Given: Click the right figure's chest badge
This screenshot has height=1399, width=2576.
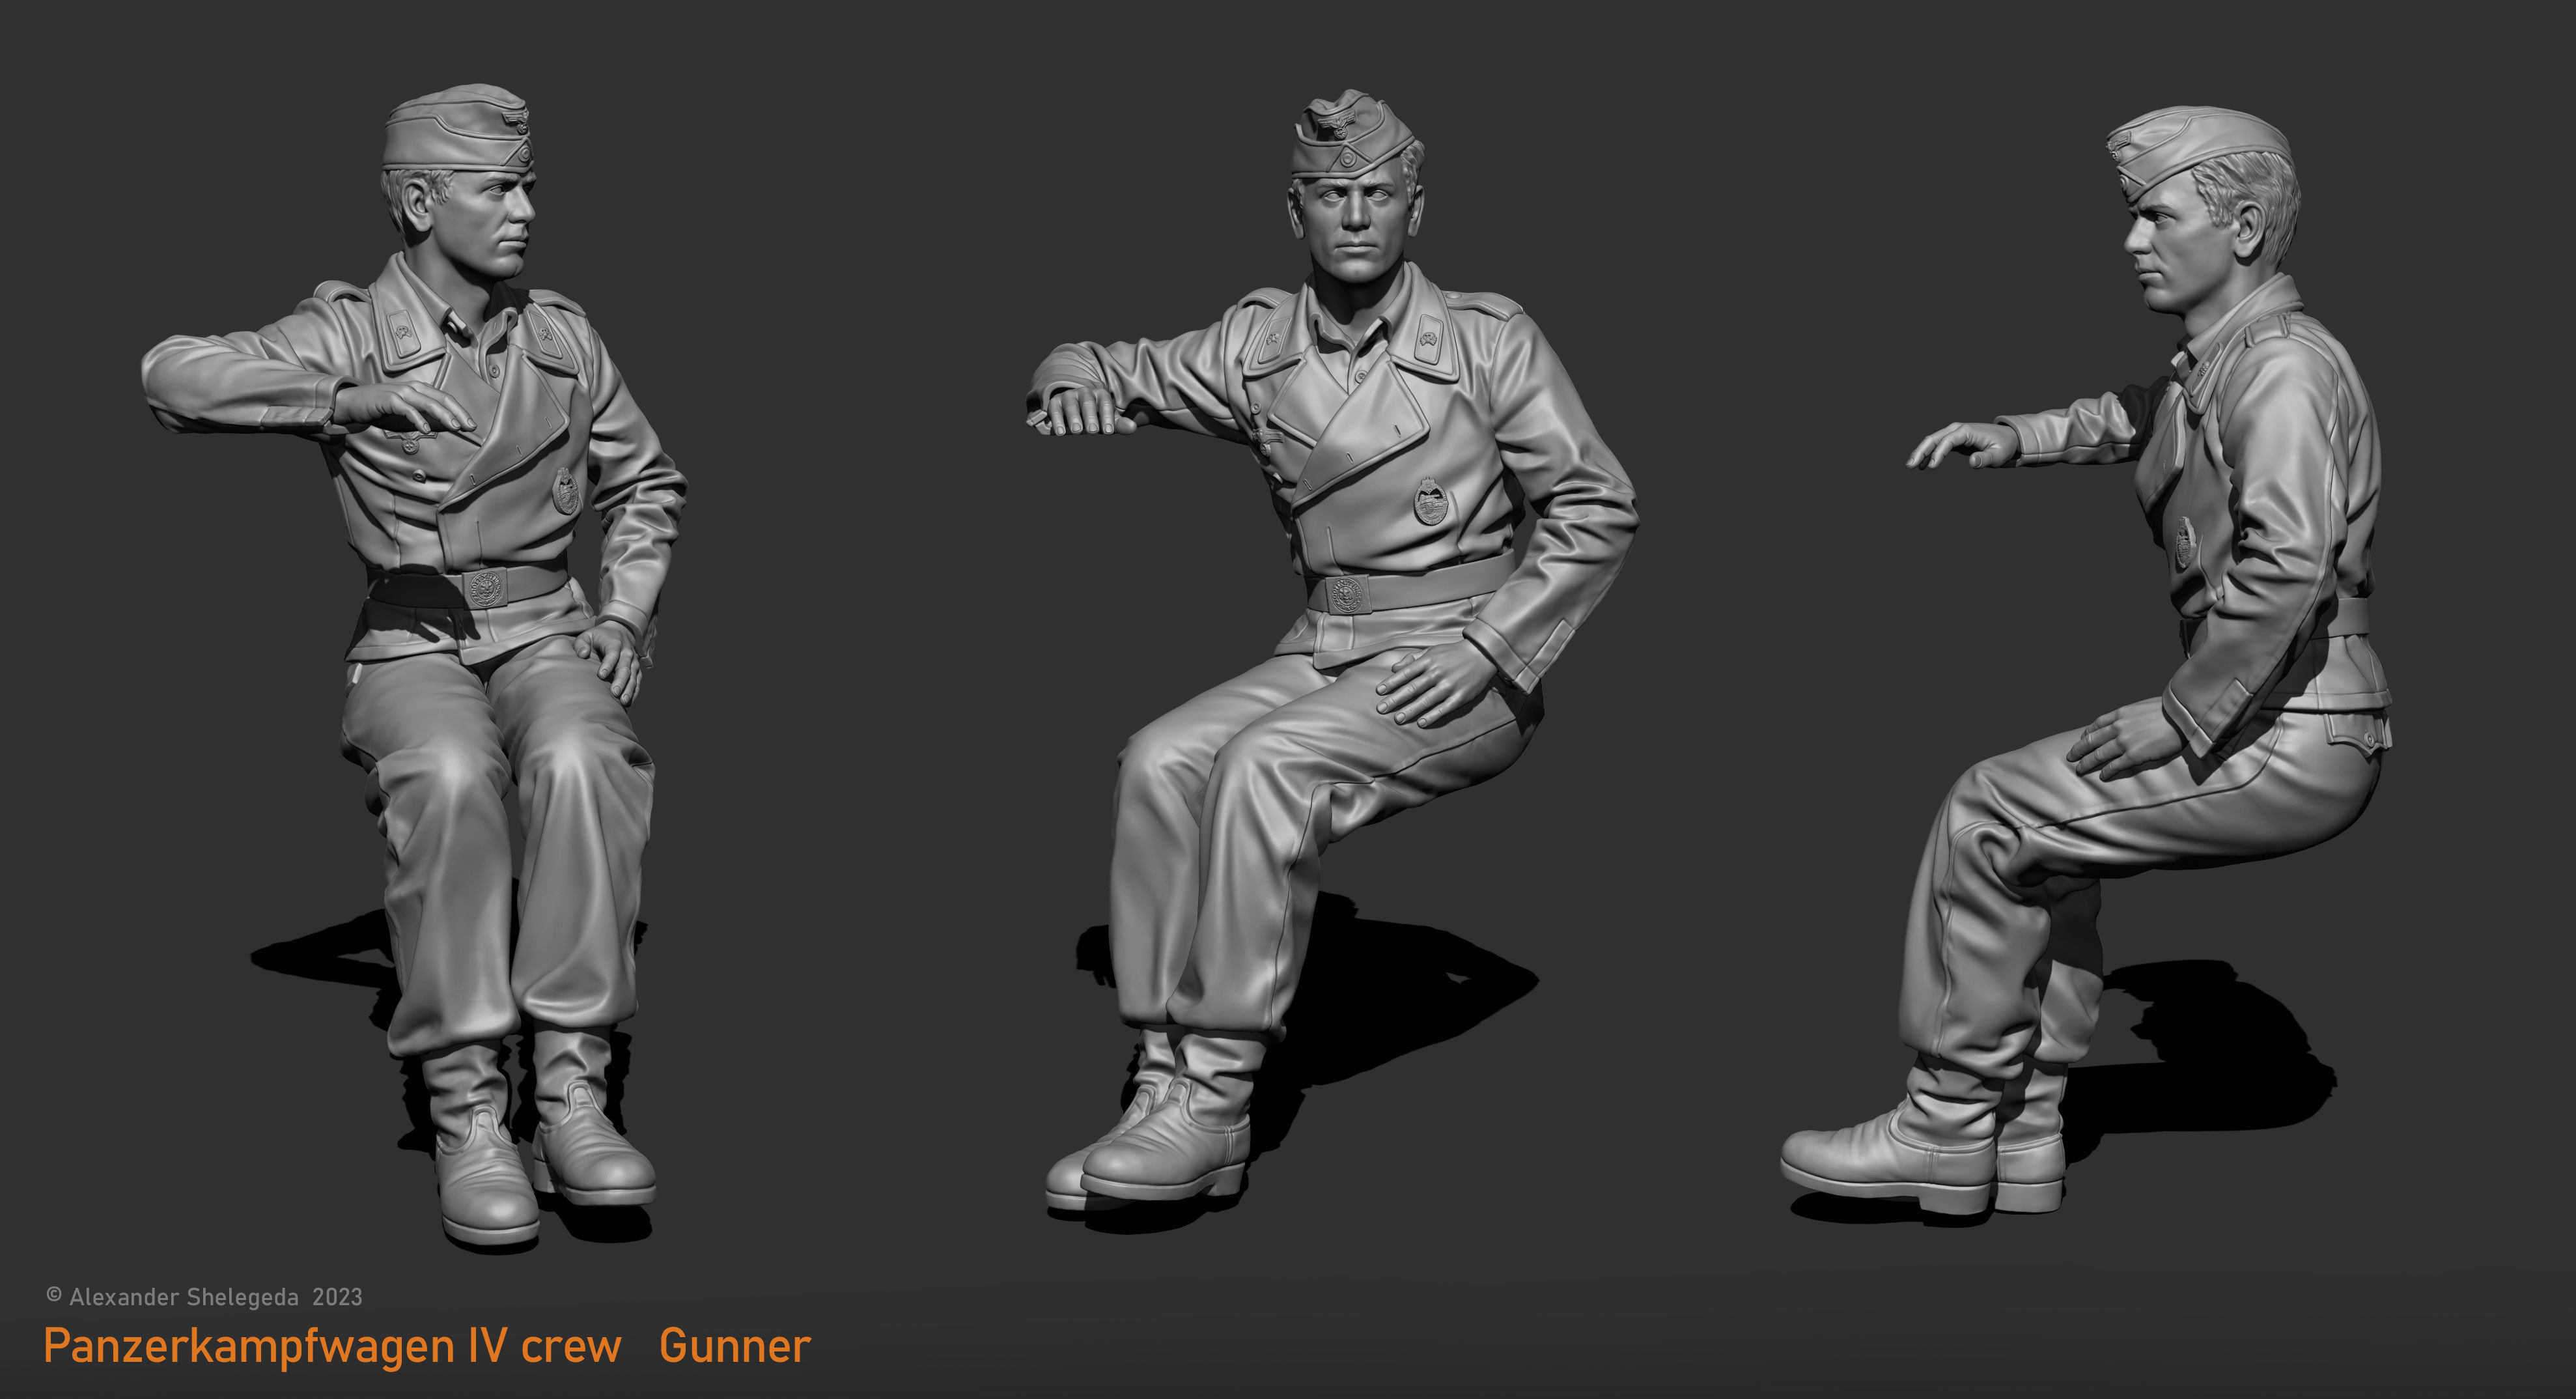Looking at the screenshot, I should click(2186, 544).
